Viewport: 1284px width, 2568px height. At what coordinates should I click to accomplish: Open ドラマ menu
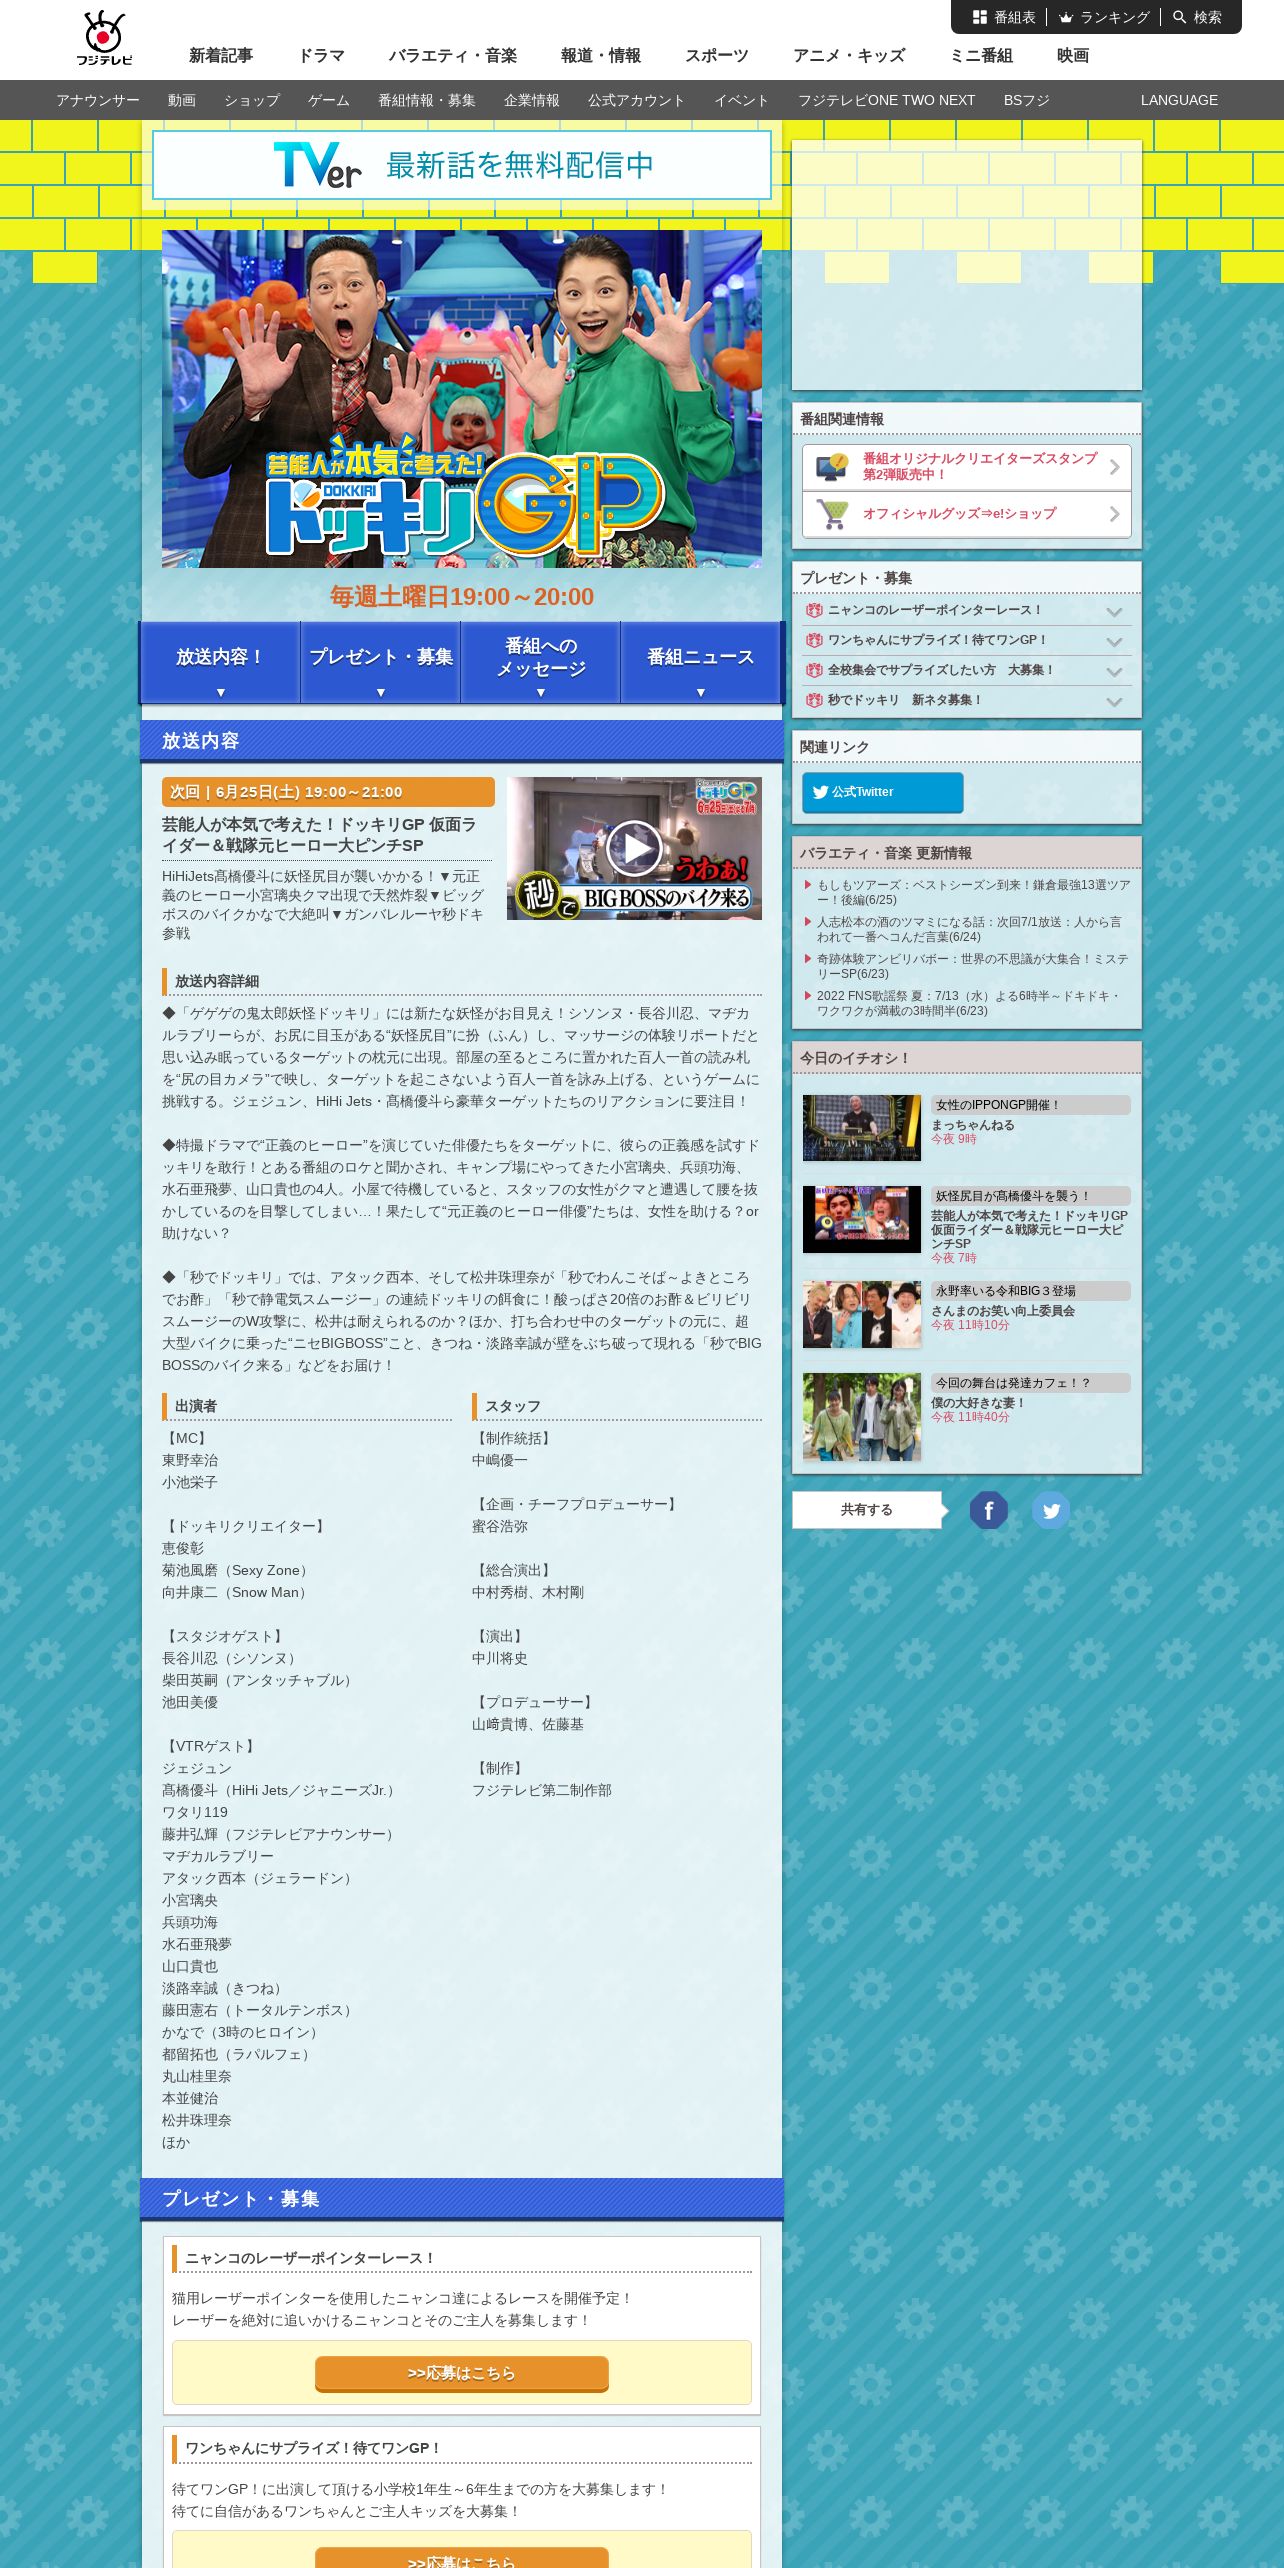tap(321, 55)
